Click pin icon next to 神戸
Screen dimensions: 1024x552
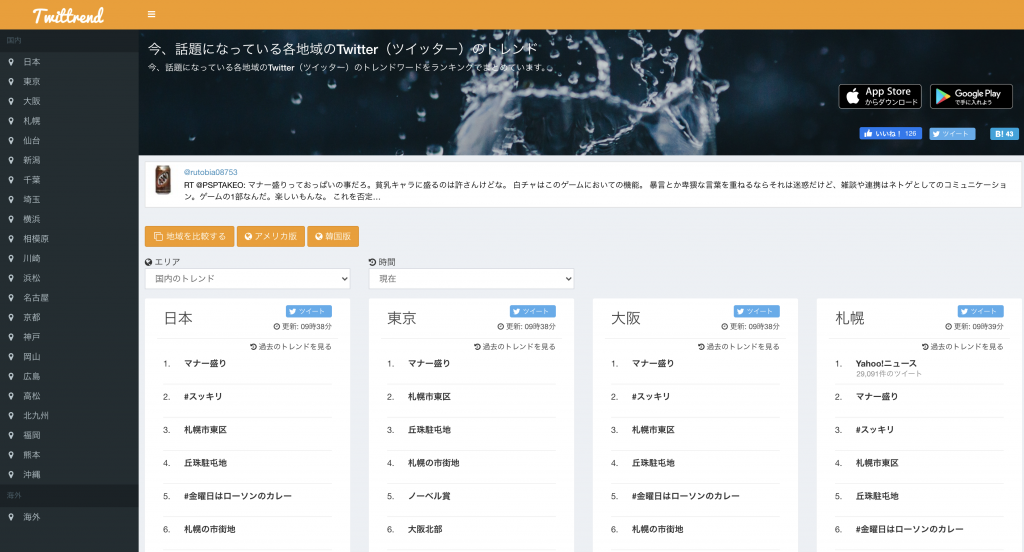coord(11,336)
